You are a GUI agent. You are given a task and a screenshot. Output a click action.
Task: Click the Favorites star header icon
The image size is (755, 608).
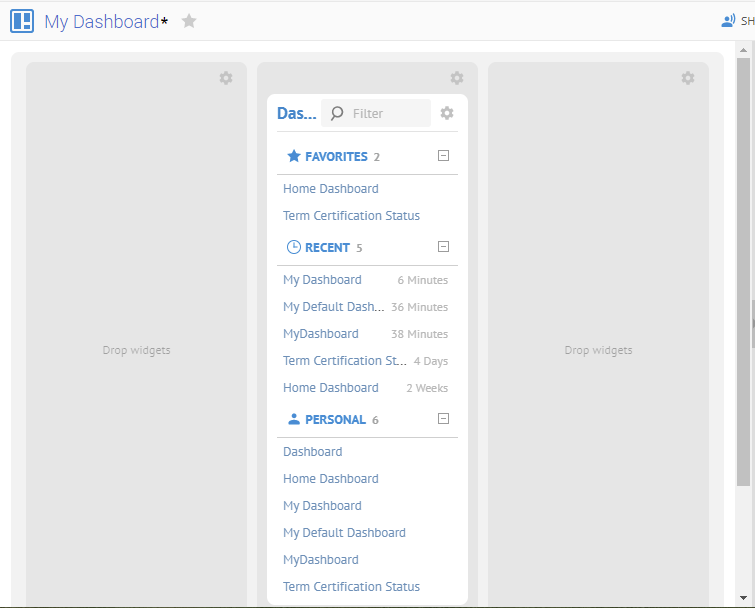tap(294, 156)
